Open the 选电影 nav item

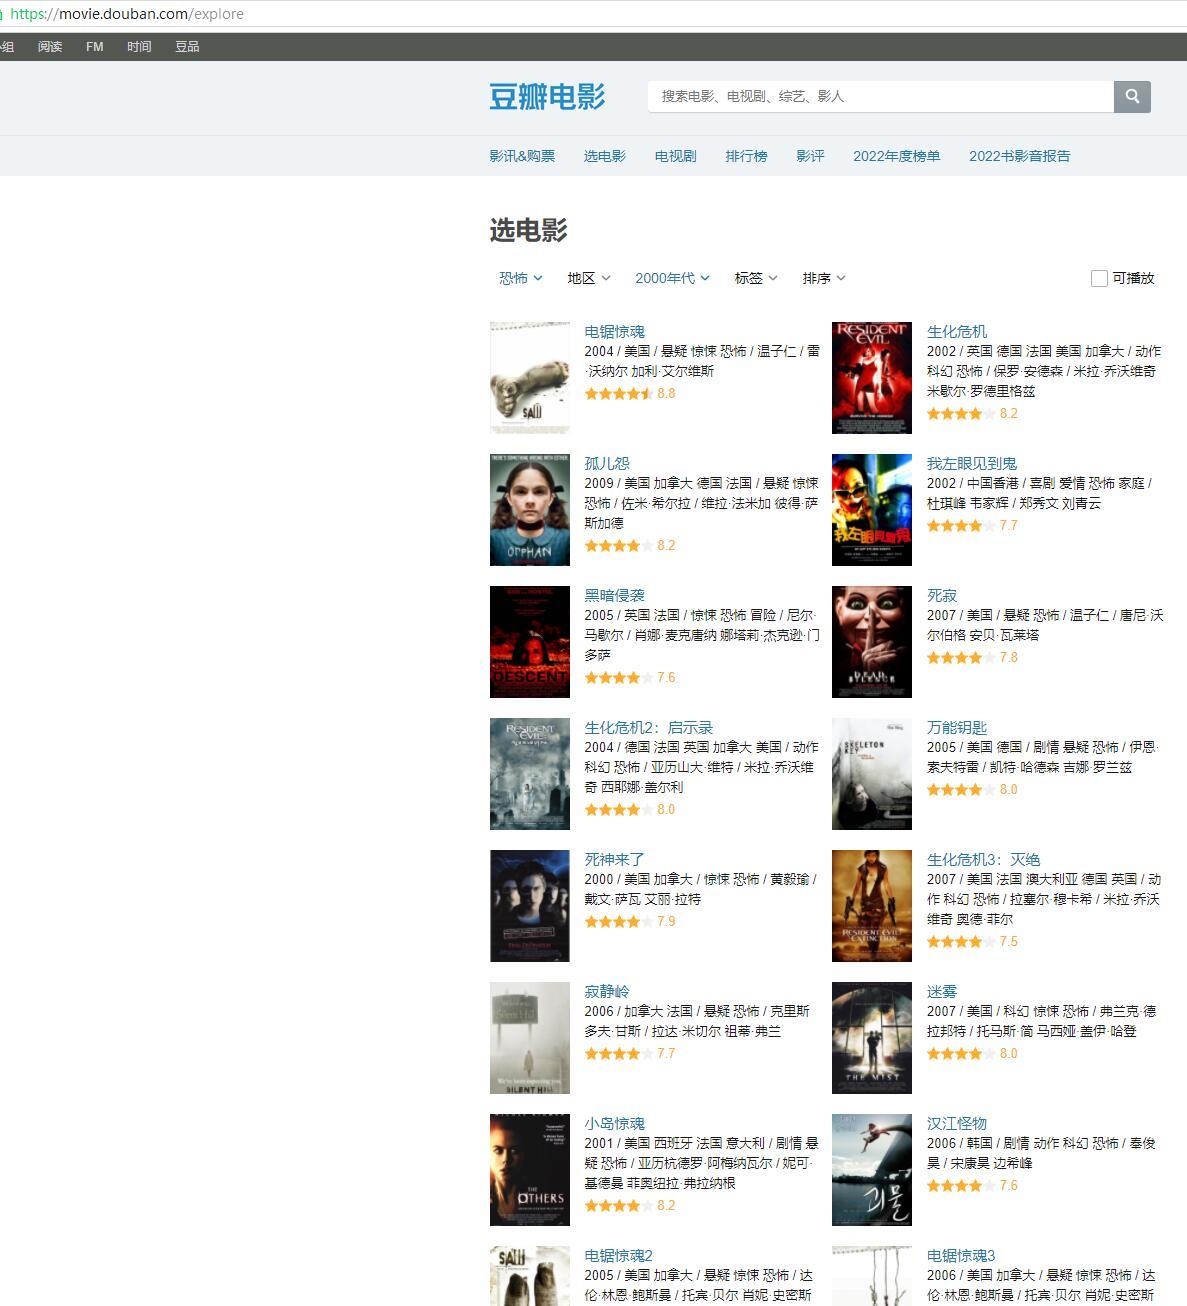pos(605,156)
